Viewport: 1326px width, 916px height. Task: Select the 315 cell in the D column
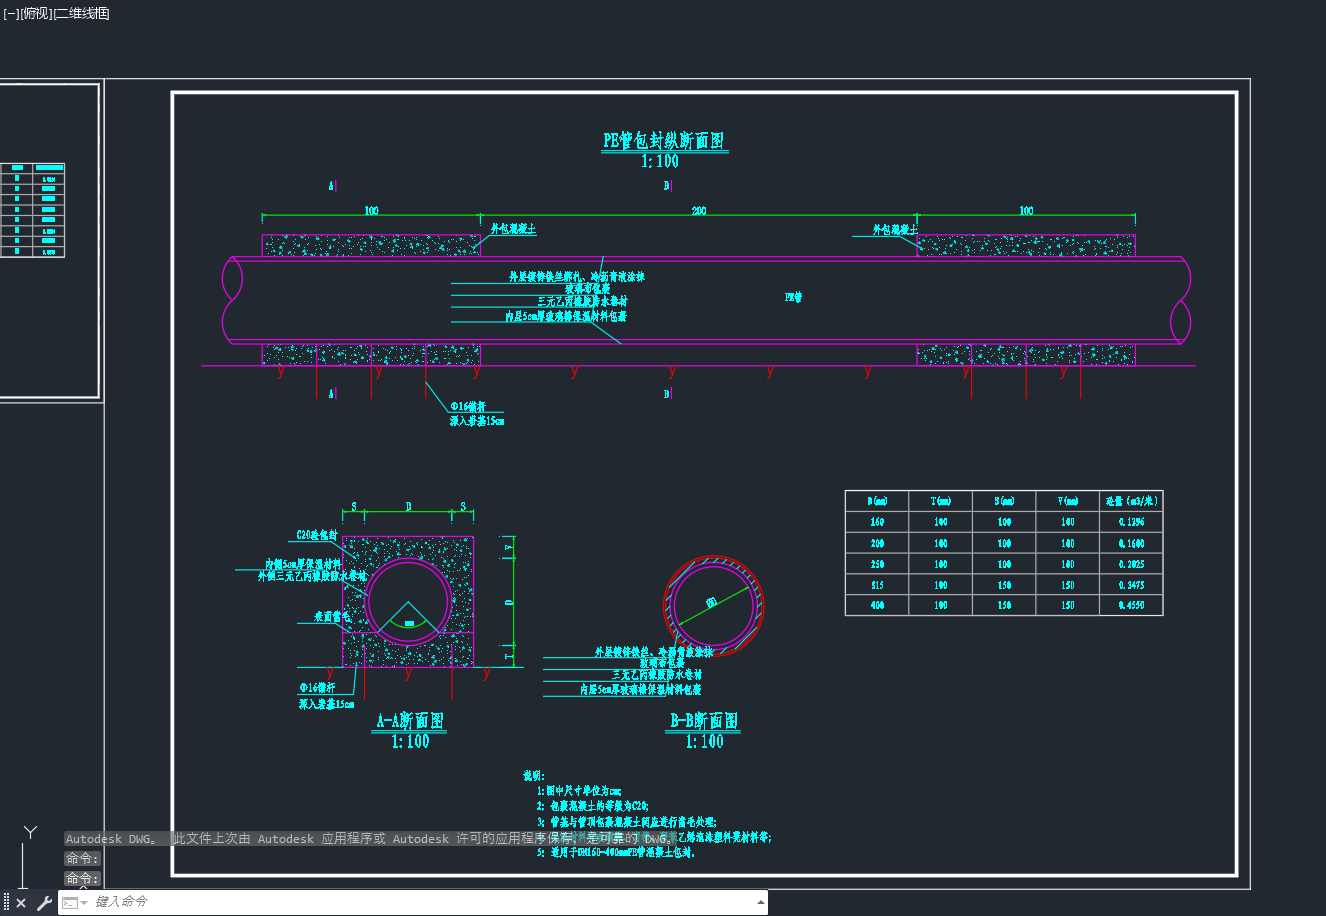[877, 585]
